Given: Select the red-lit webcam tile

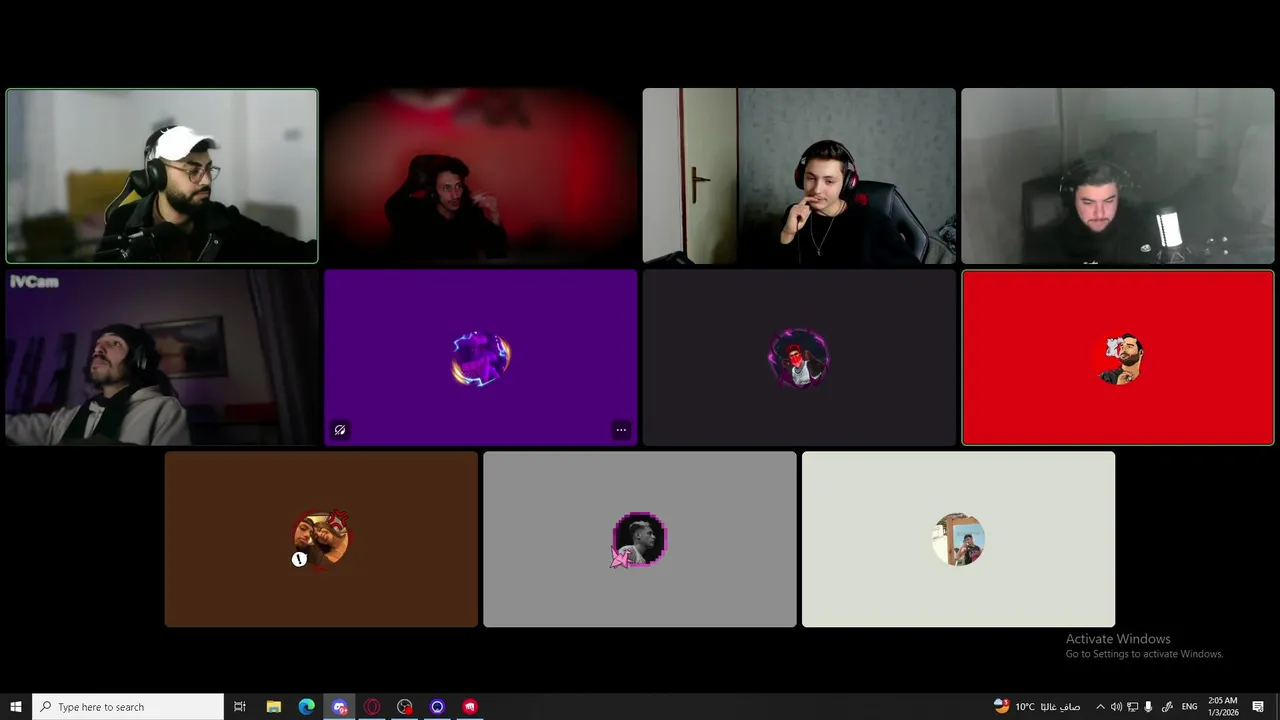Looking at the screenshot, I should pos(480,176).
